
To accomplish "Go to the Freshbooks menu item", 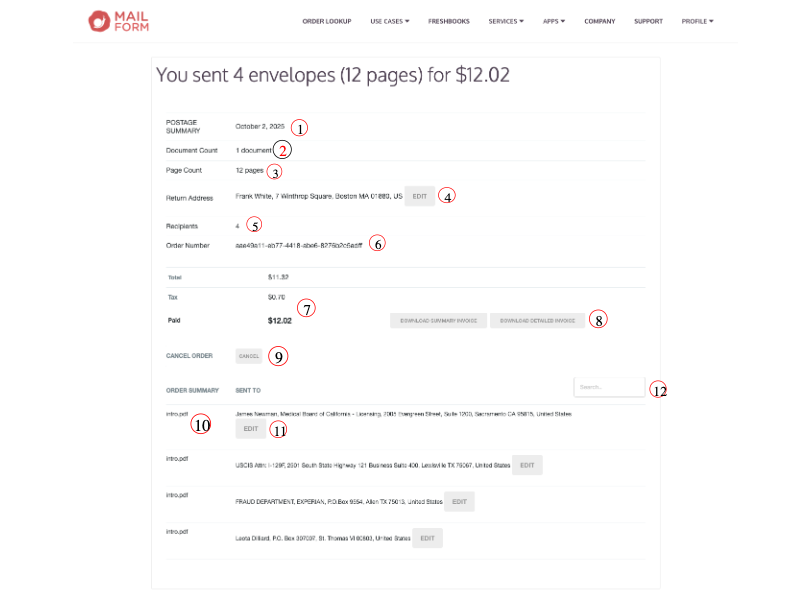I will pos(448,21).
